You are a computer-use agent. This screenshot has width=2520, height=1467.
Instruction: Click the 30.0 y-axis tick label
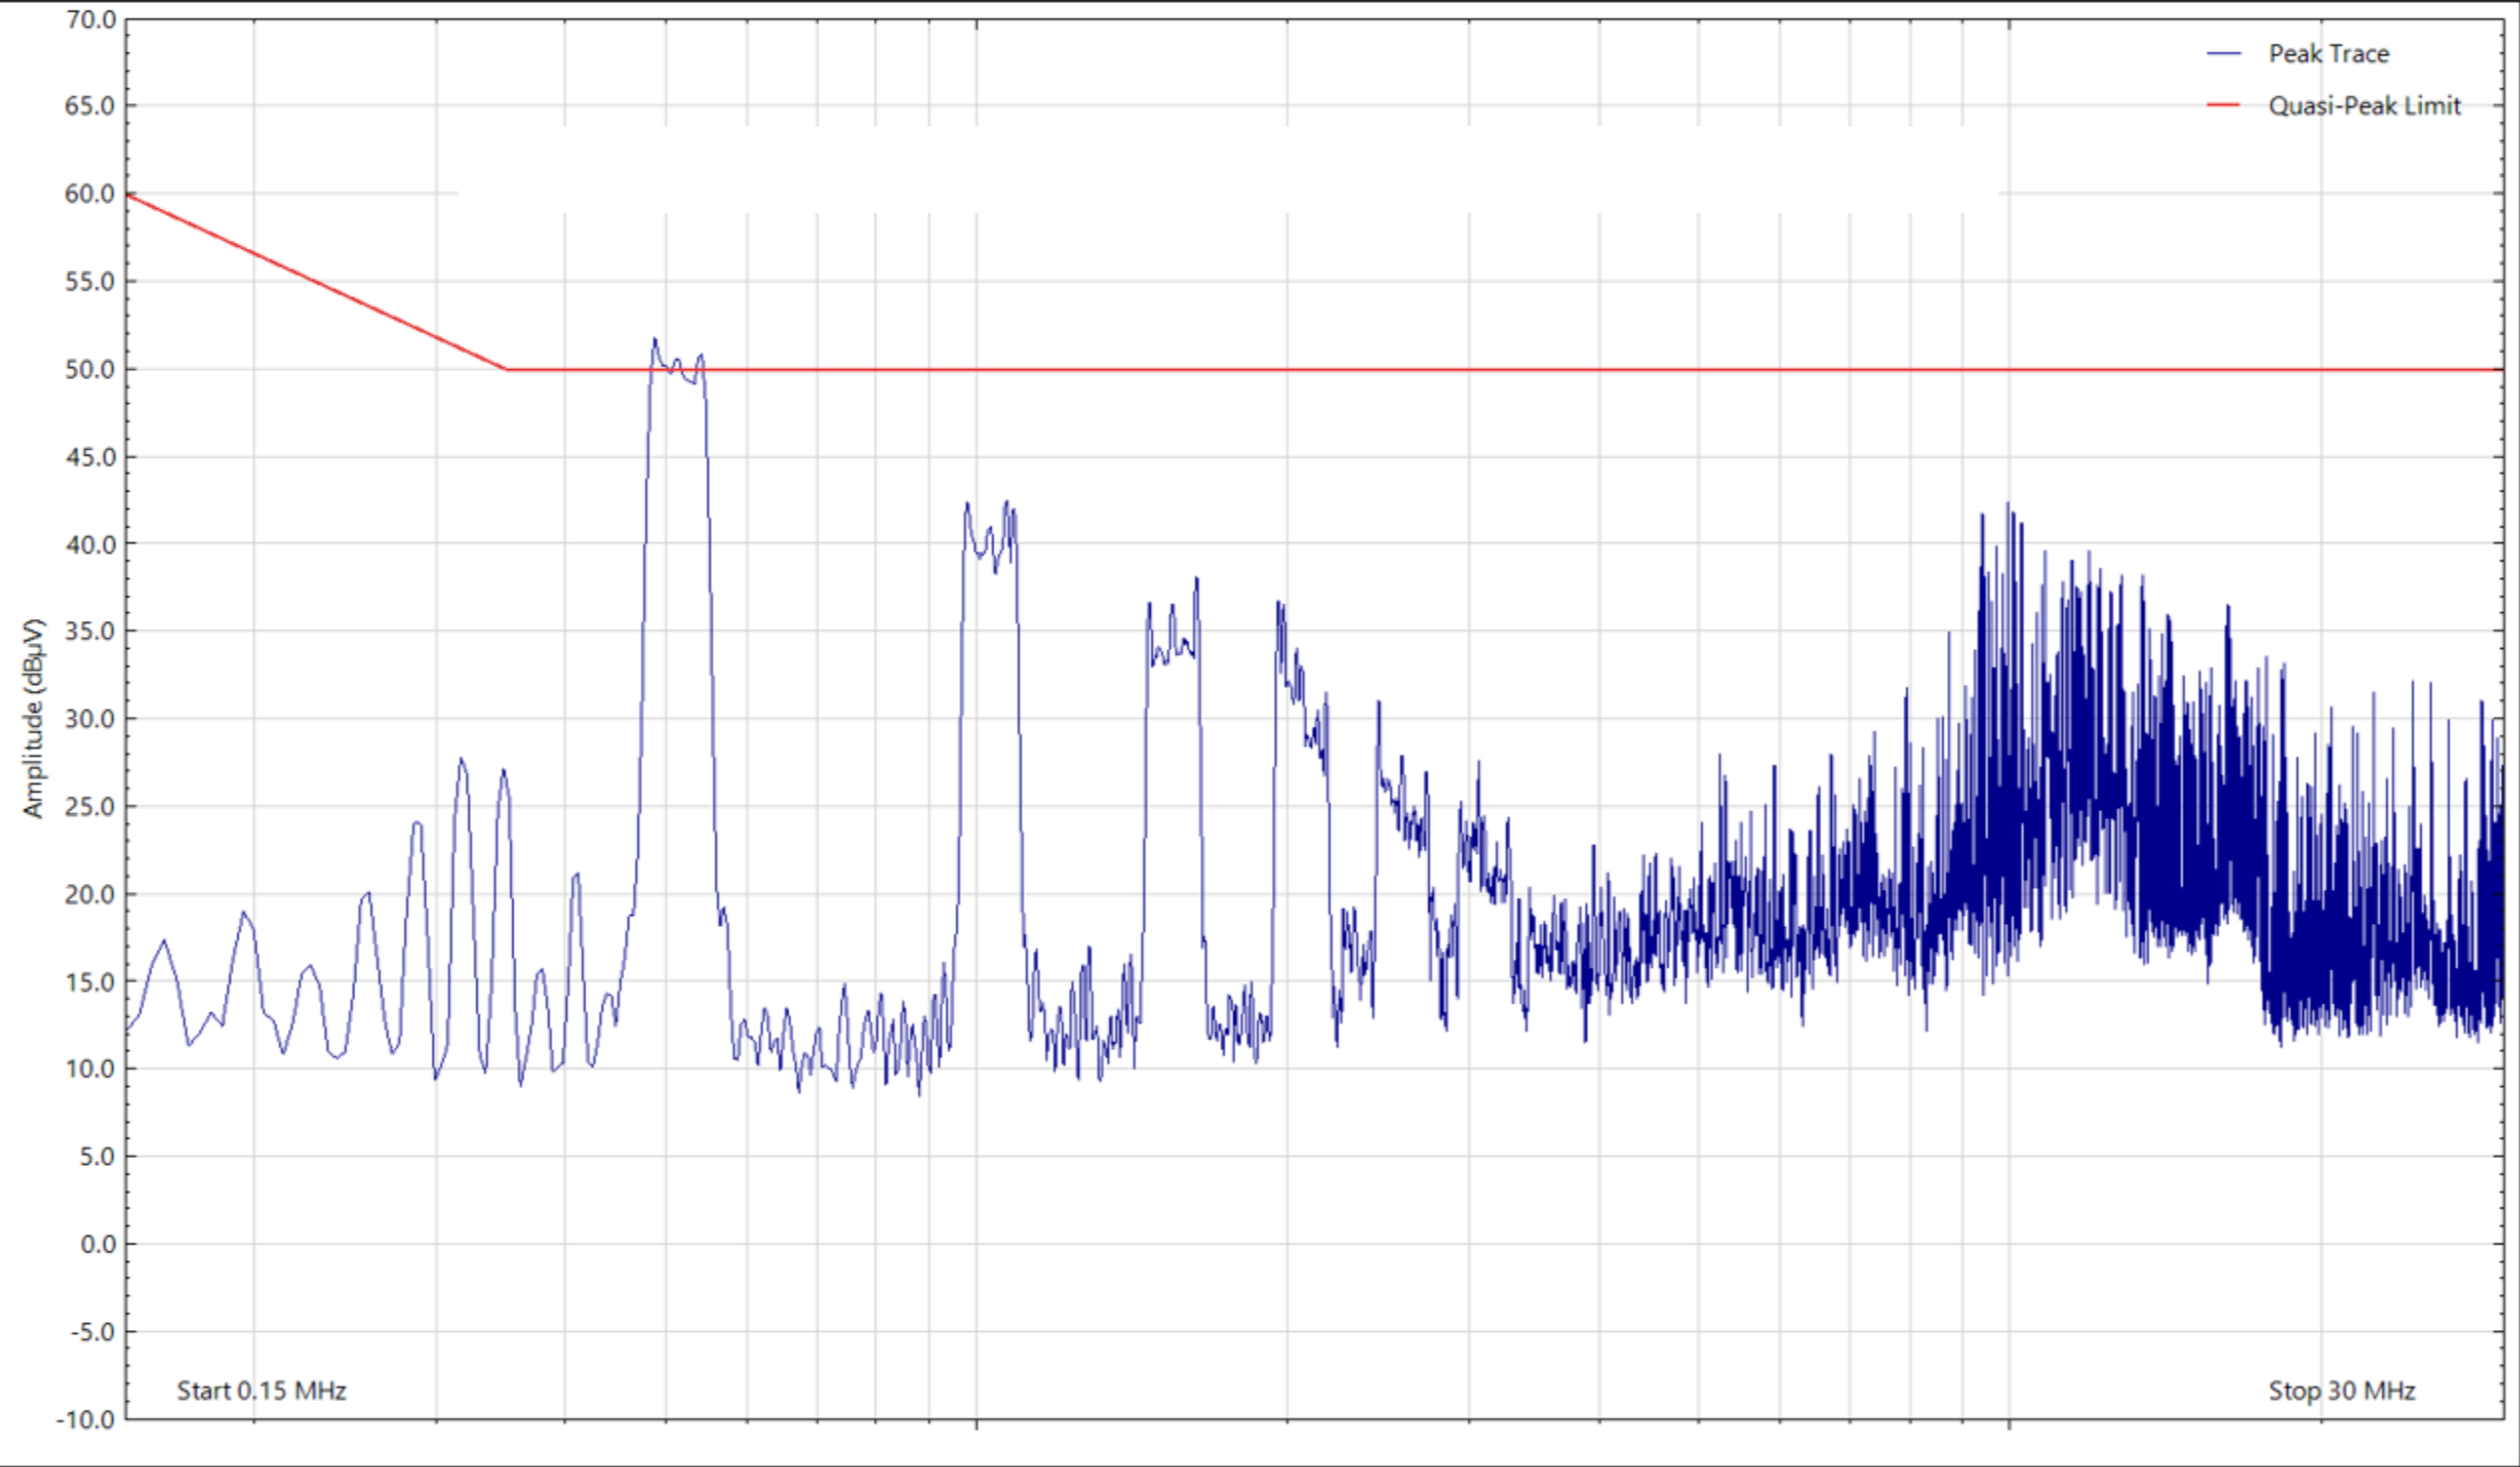tap(91, 719)
